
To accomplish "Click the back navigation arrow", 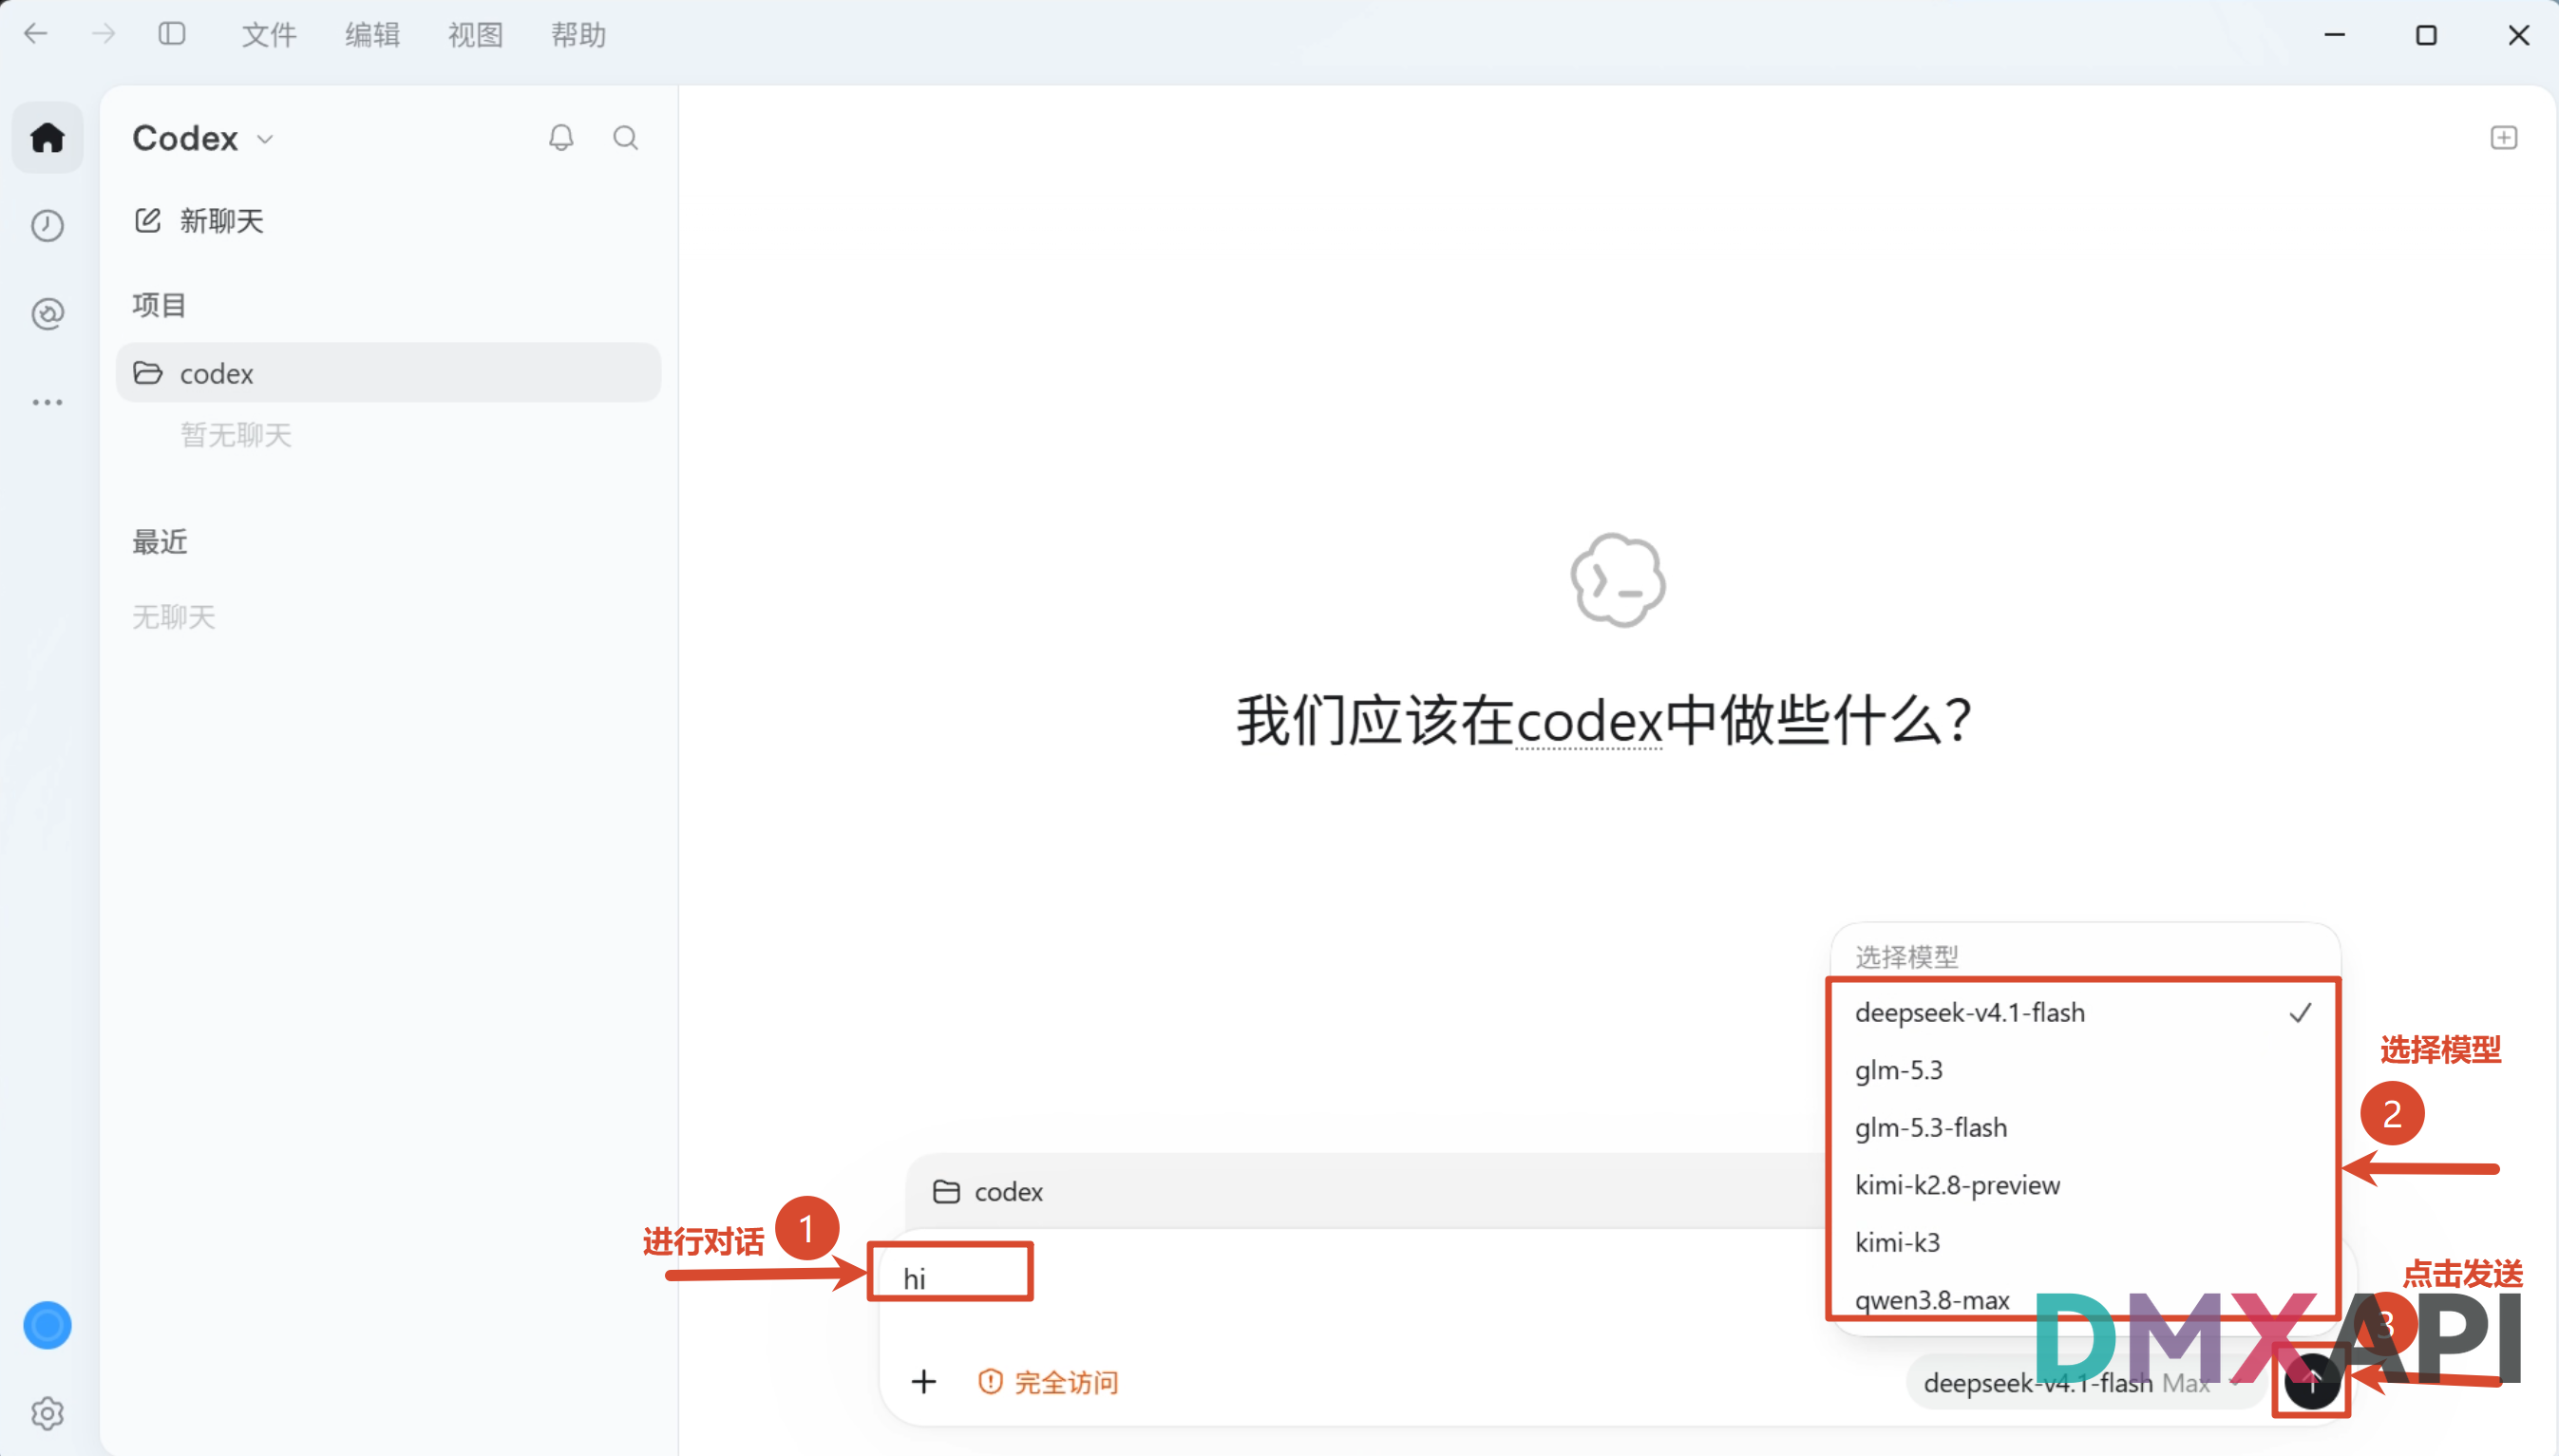I will [x=36, y=34].
